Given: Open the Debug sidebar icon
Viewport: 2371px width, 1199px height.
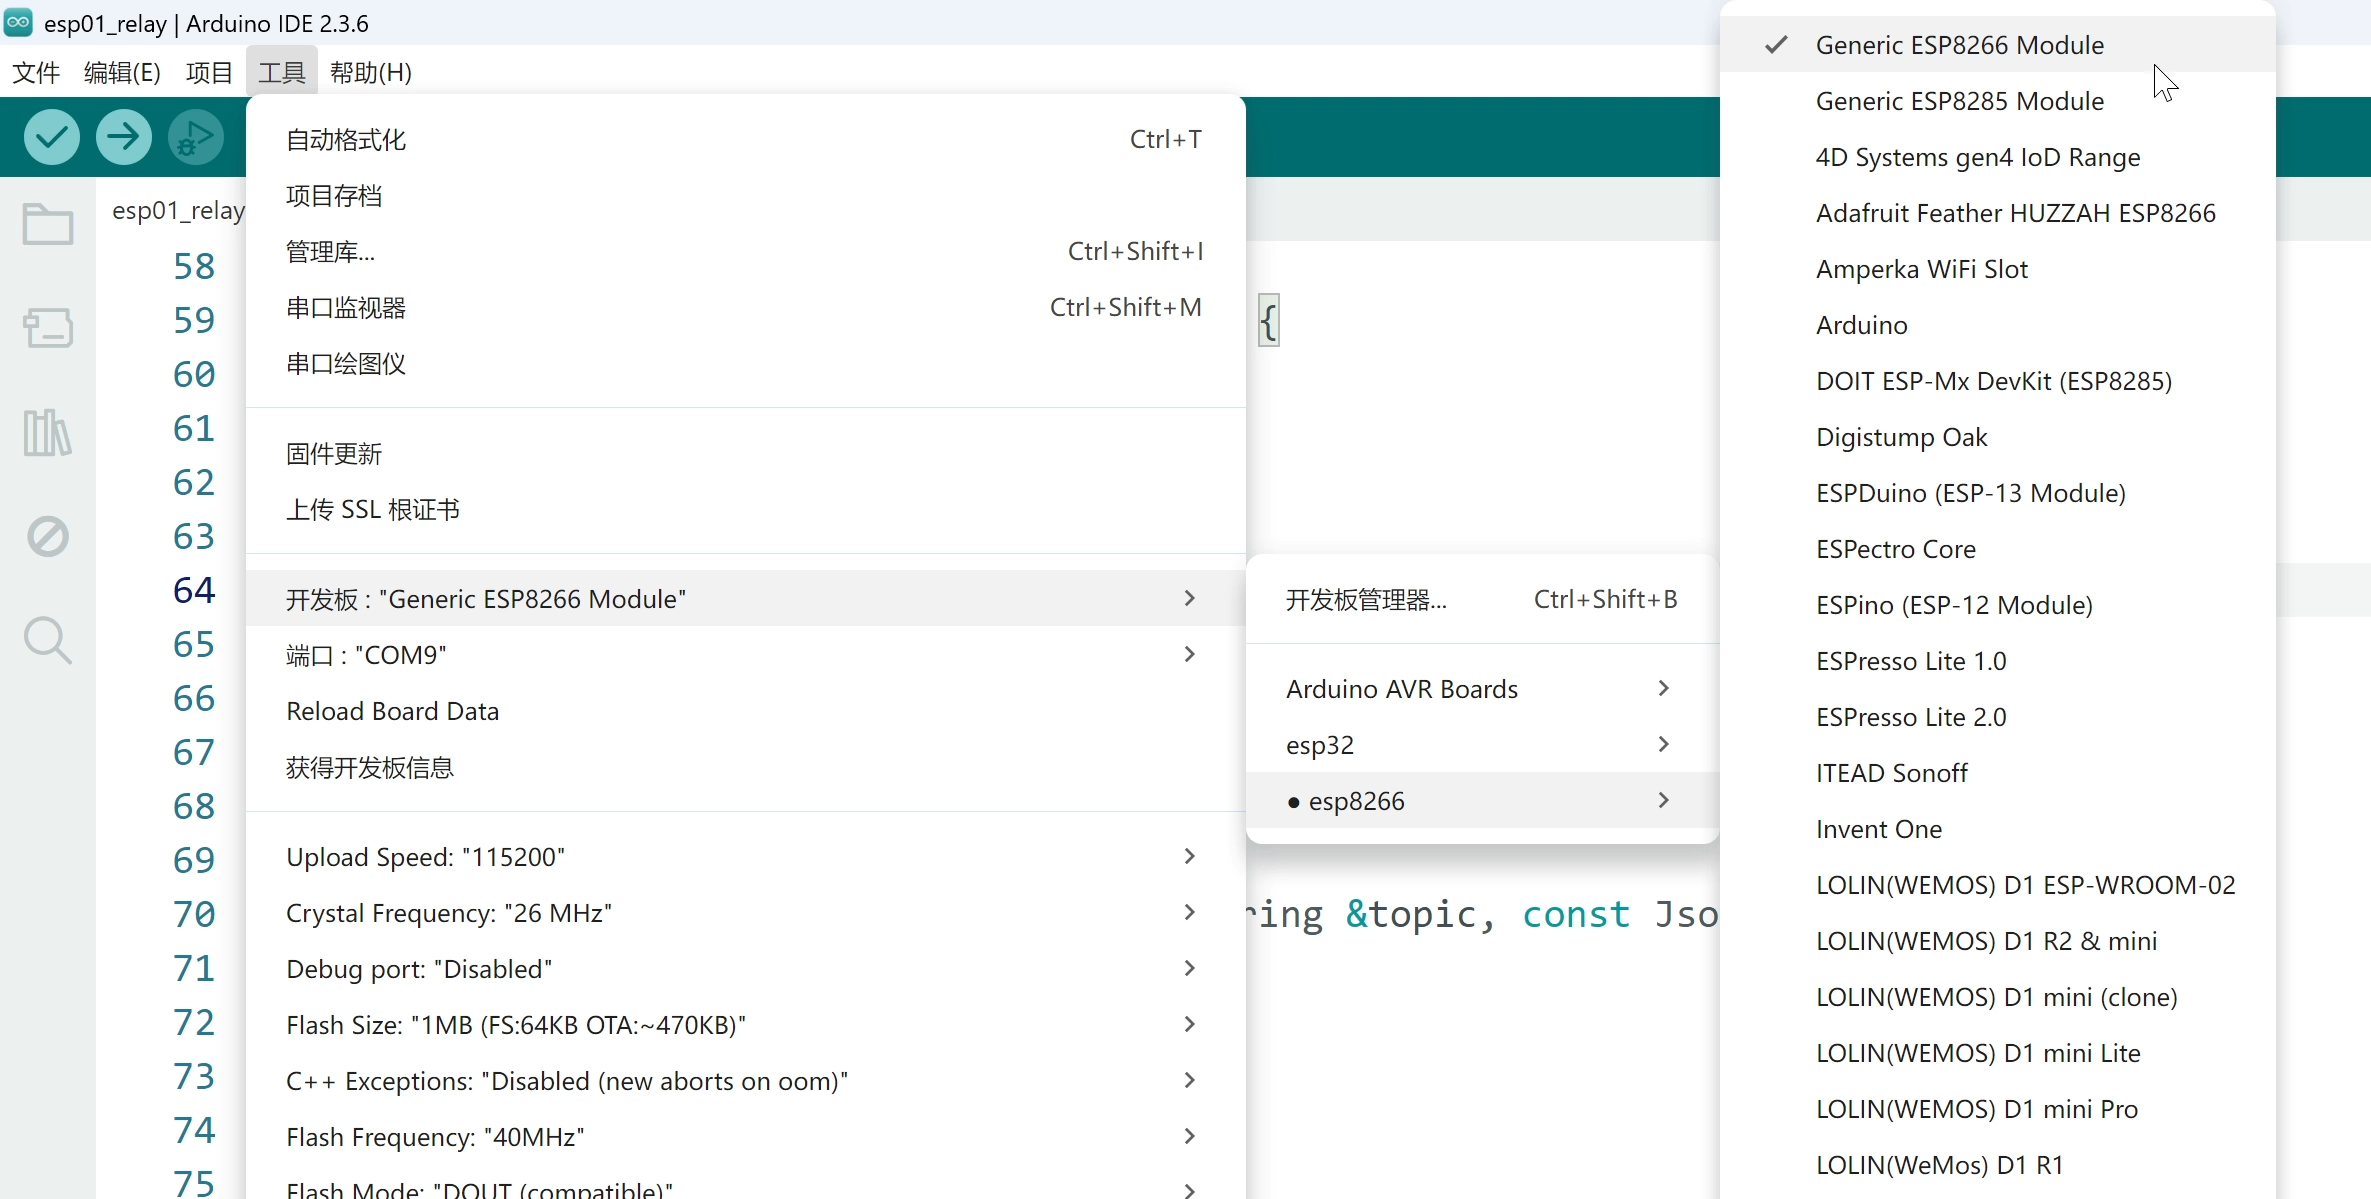Looking at the screenshot, I should coord(47,536).
